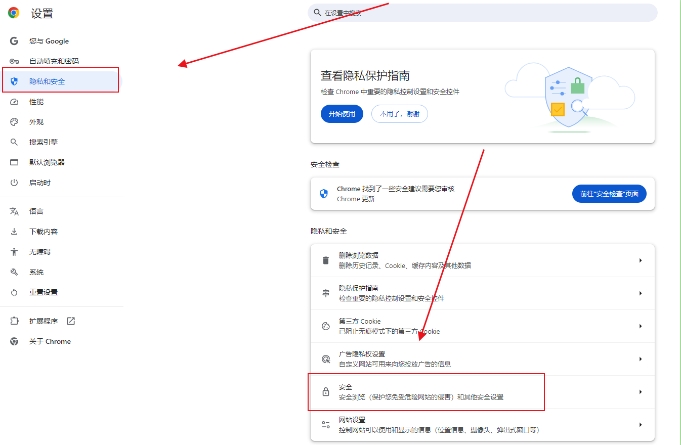Click the 广告隐私权设置 row icon

326,359
